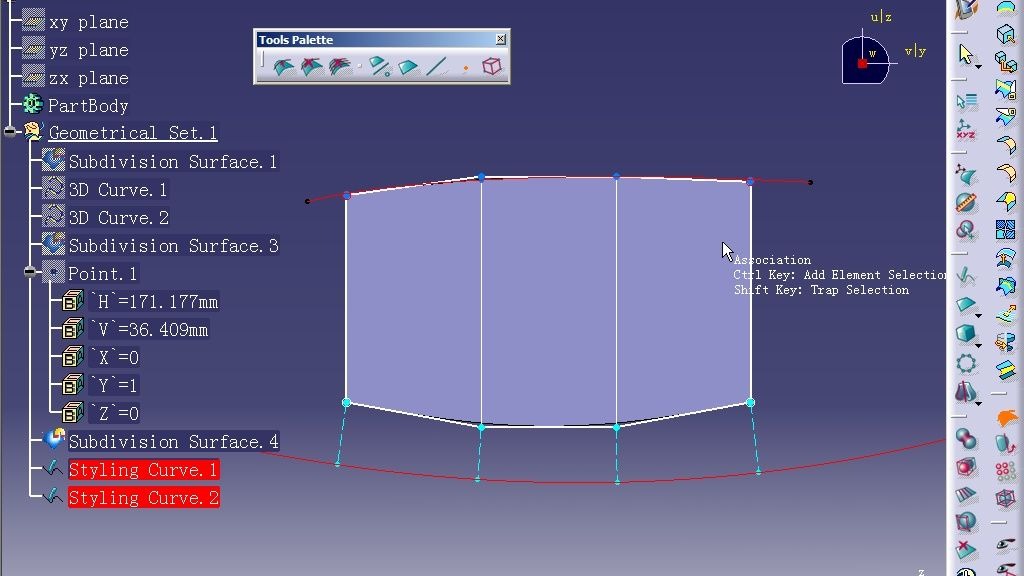Click the ring of dots icon

[x=966, y=363]
